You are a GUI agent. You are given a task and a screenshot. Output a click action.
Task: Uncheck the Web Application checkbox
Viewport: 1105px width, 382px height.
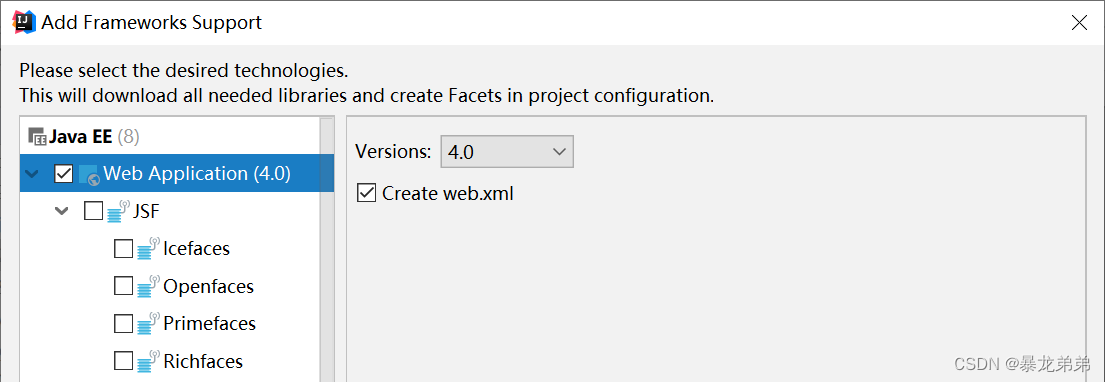click(63, 173)
